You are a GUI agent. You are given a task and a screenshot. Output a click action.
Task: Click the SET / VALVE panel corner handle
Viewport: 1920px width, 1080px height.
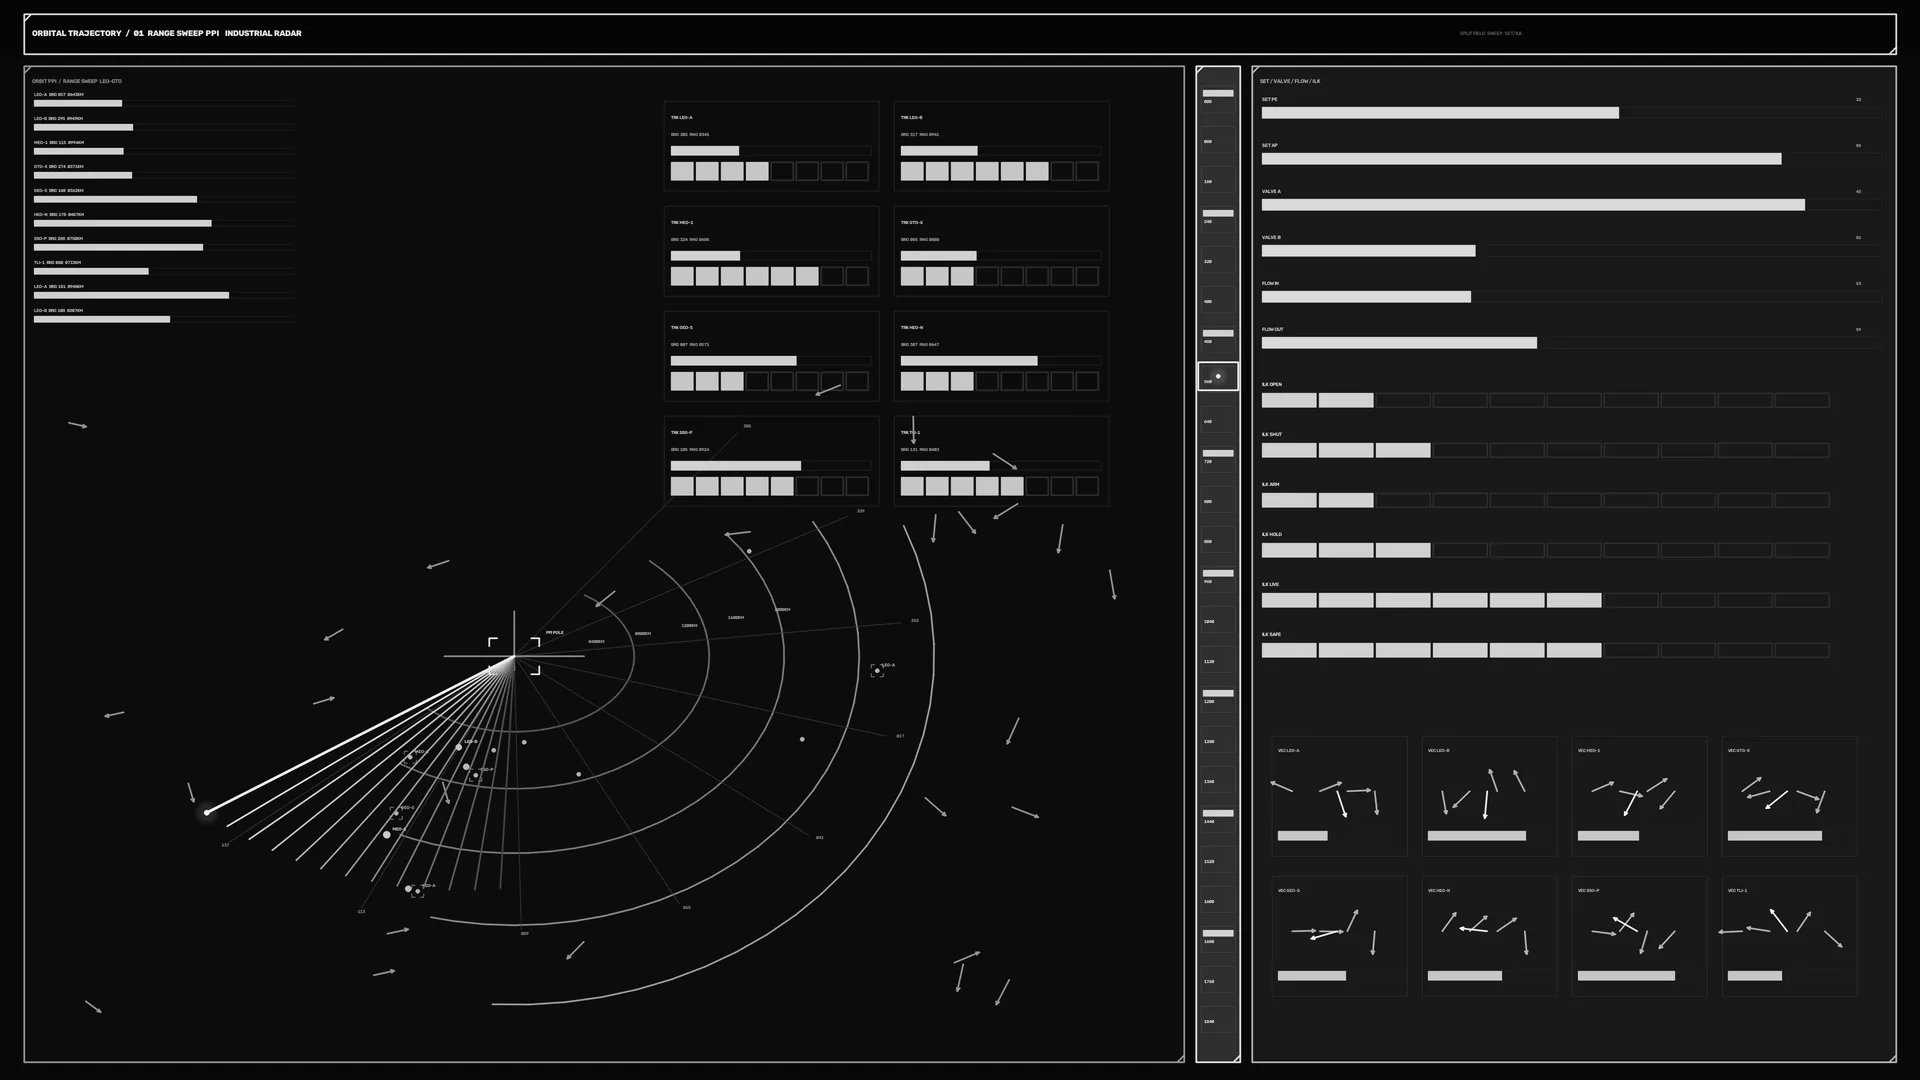coord(1891,1057)
